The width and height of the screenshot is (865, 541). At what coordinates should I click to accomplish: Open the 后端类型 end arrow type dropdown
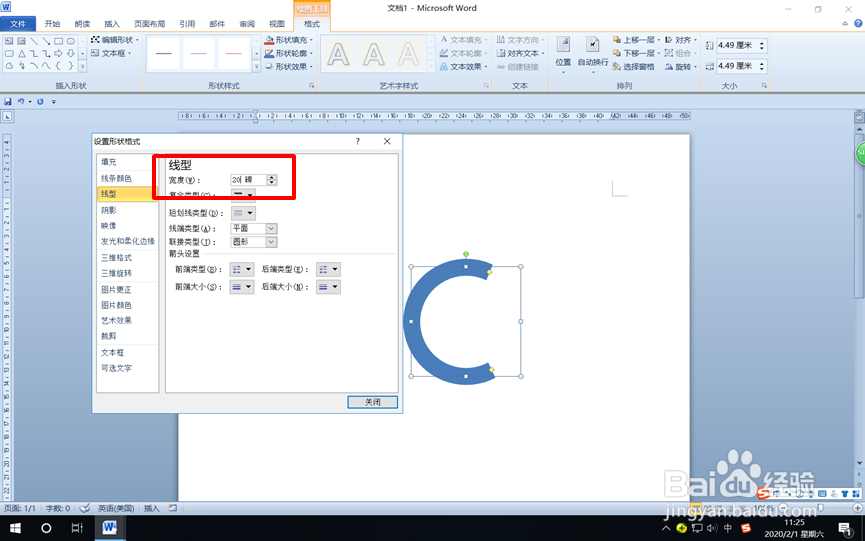coord(328,269)
